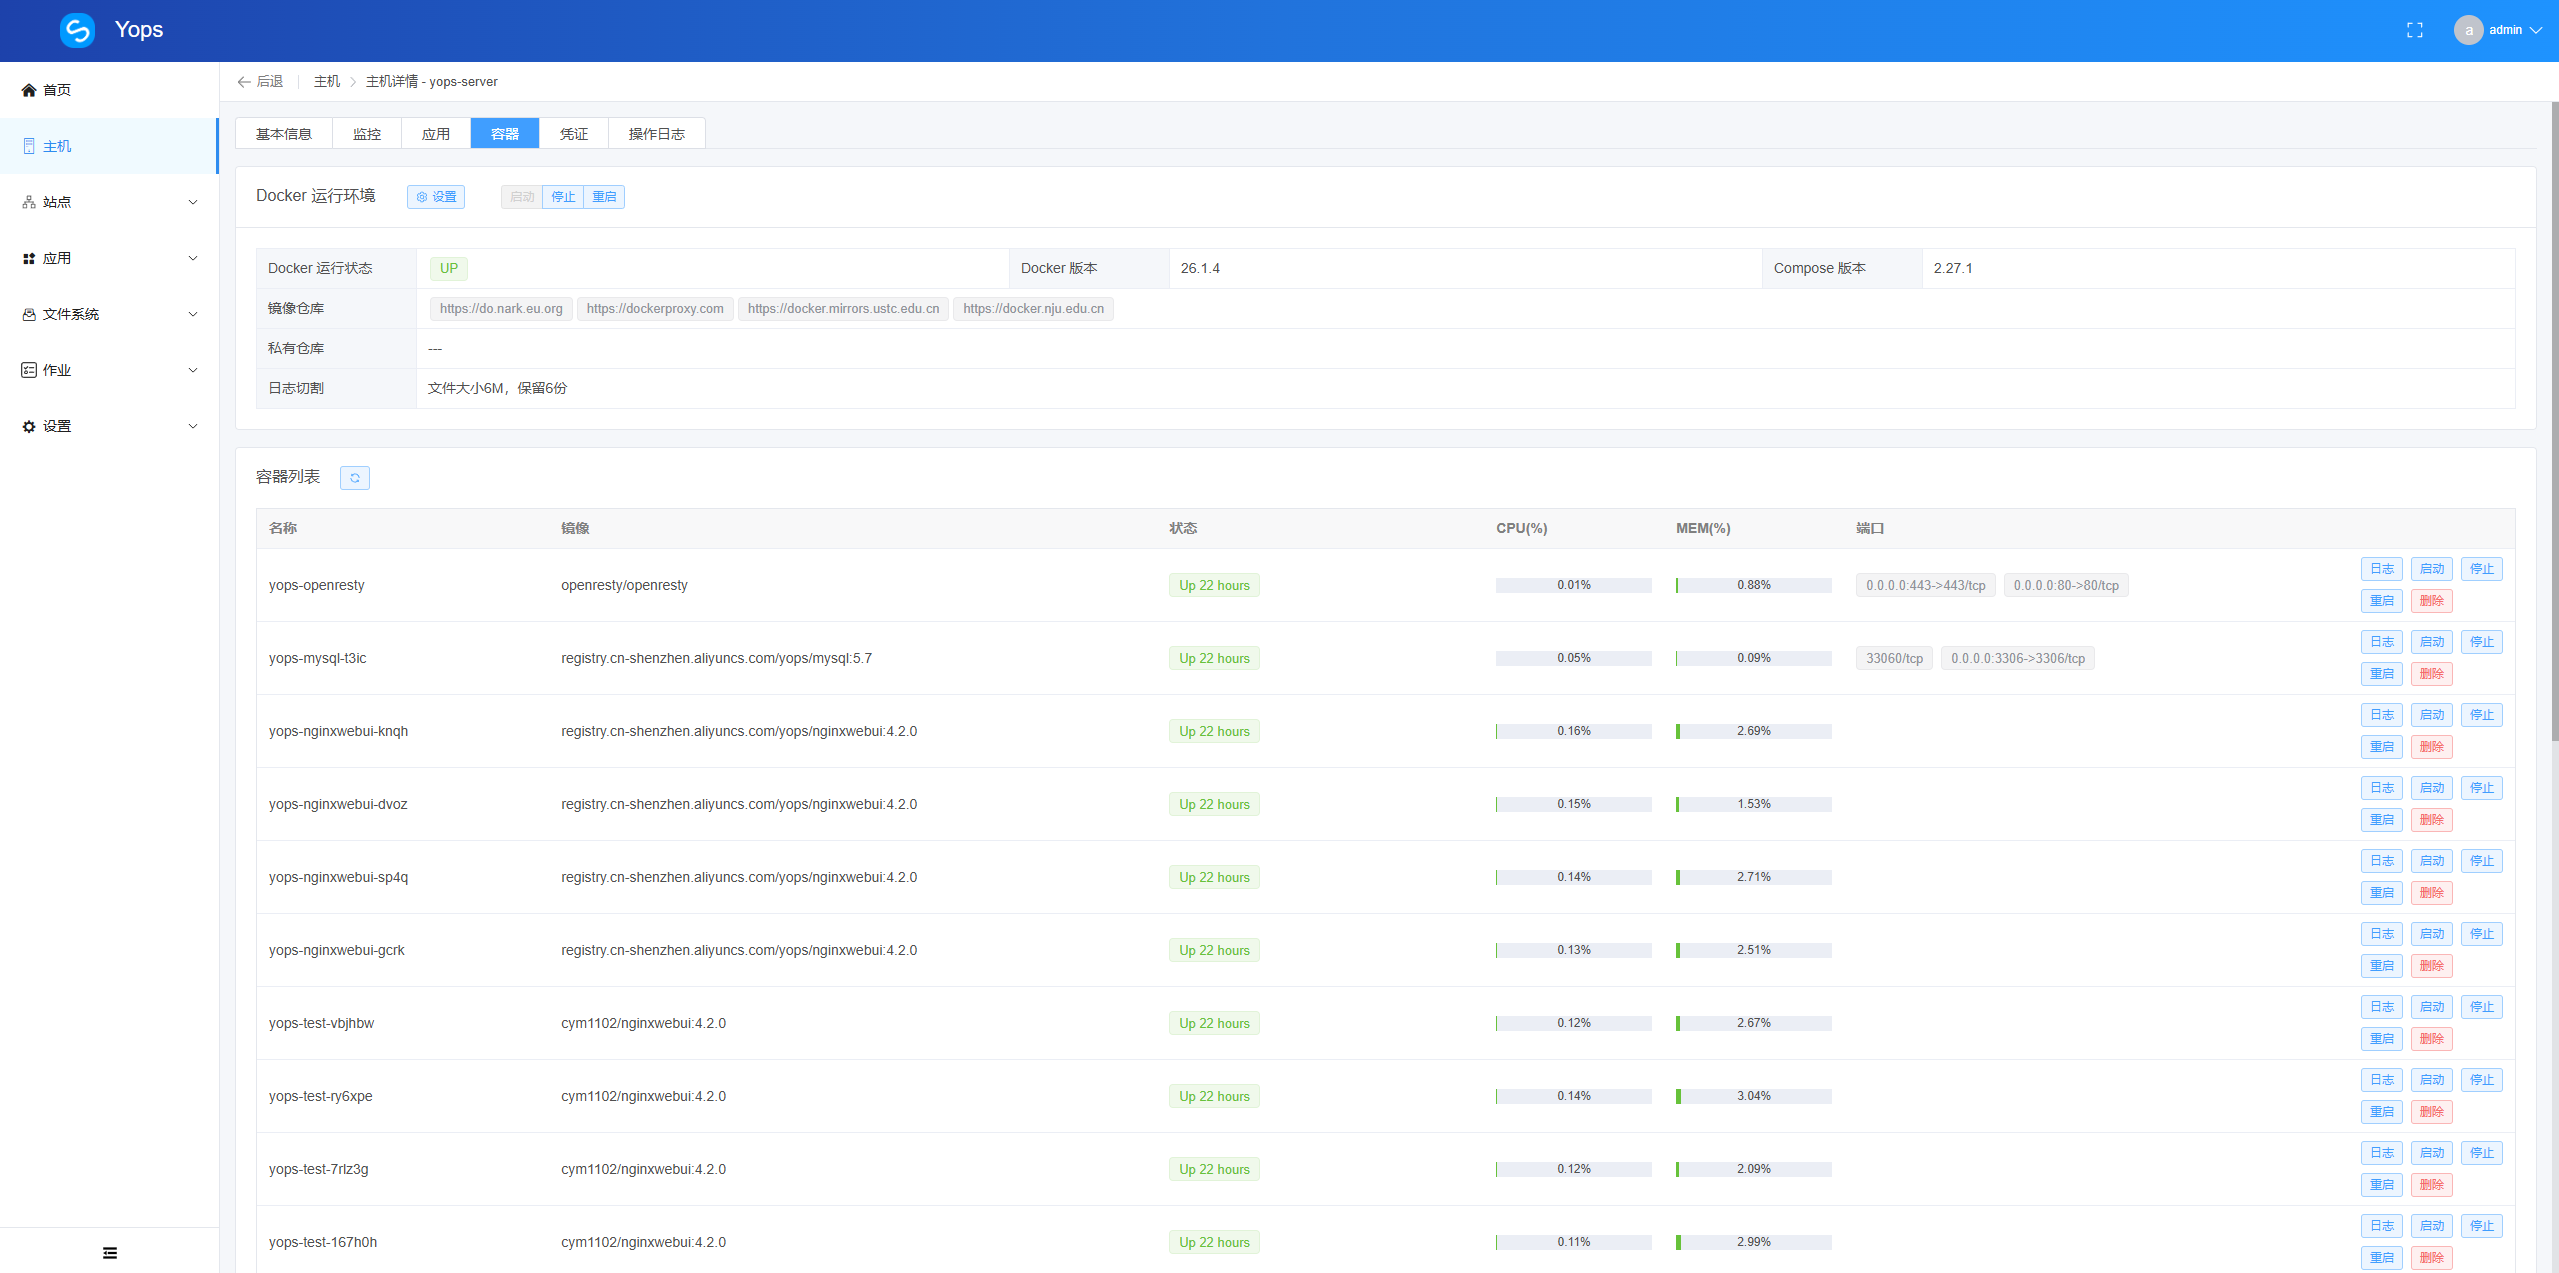Open 日志 for yops-openresty

point(2382,569)
